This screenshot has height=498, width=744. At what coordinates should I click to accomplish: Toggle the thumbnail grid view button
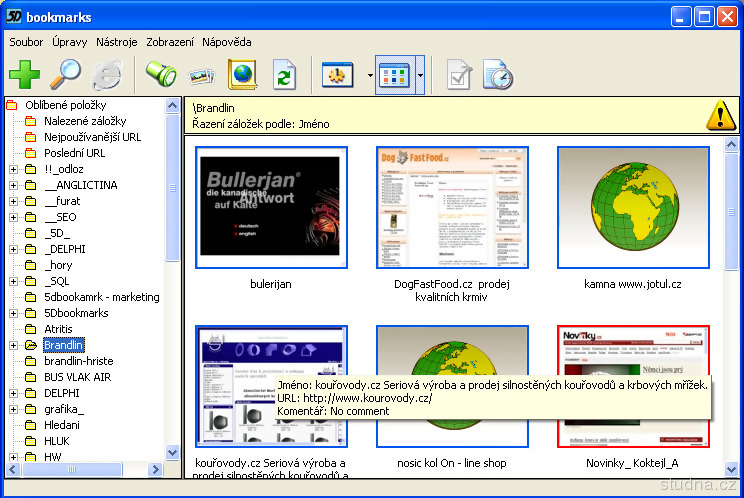click(395, 75)
